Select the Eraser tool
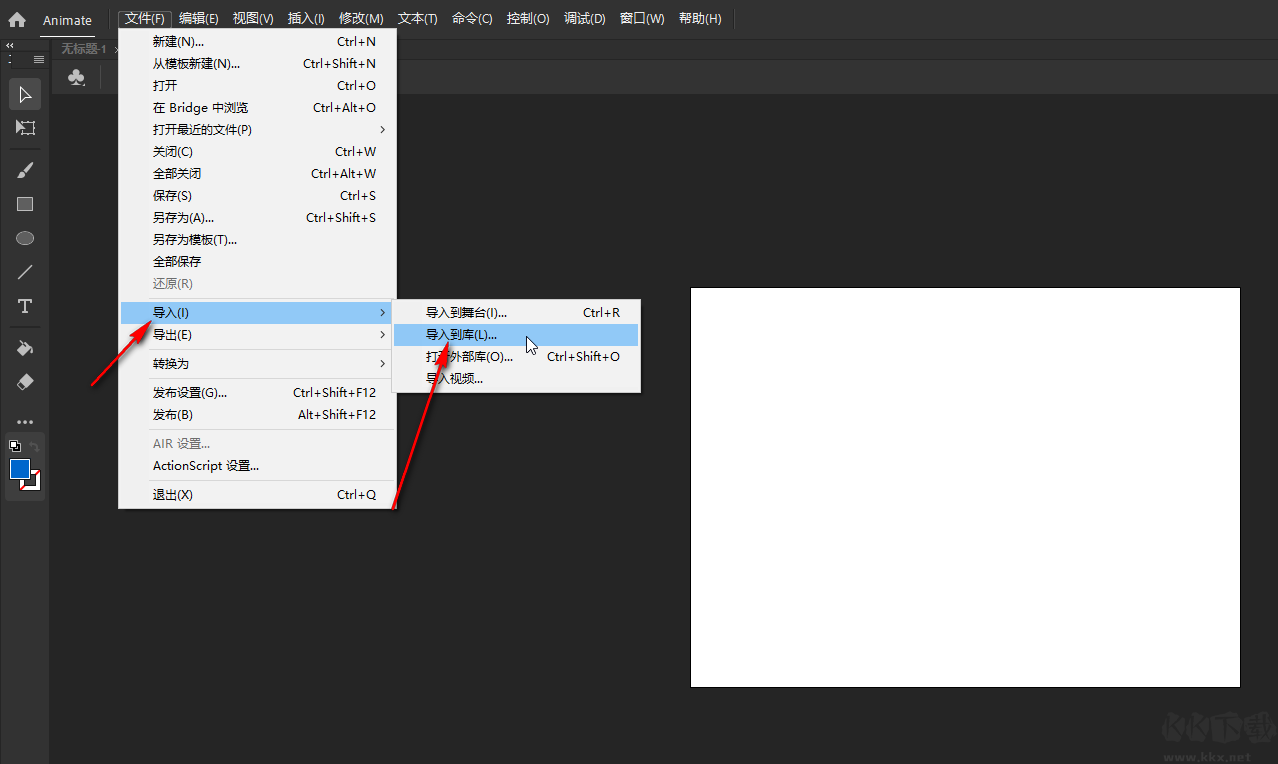The image size is (1278, 764). pyautogui.click(x=24, y=381)
